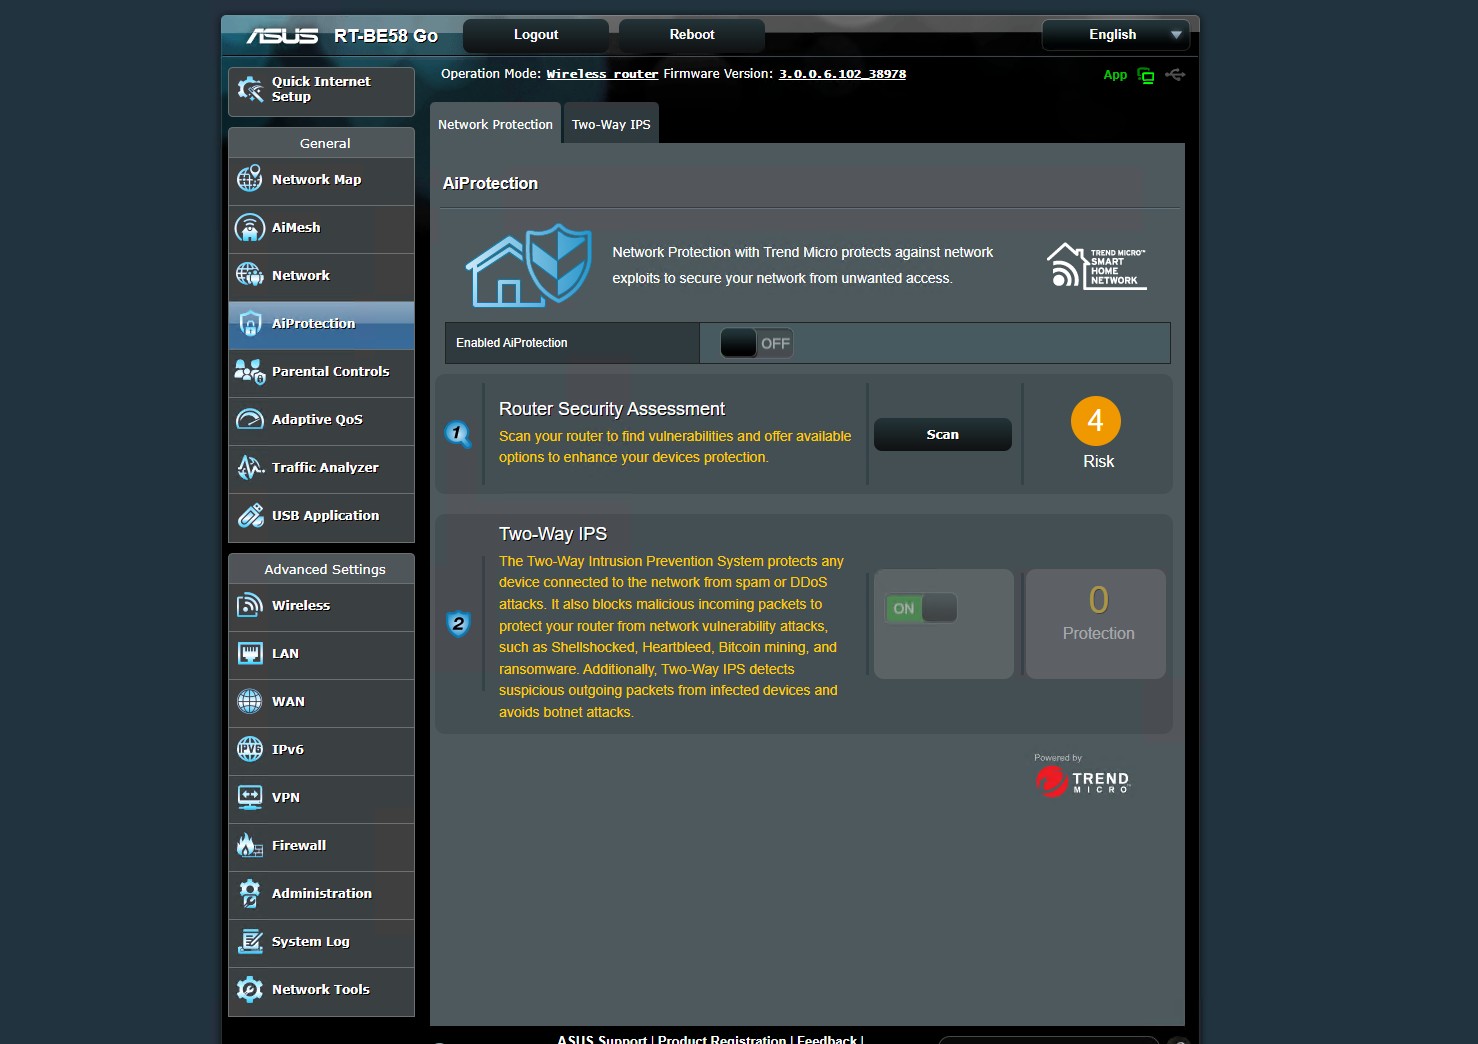
Task: Click the Network sidebar icon
Action: point(250,275)
